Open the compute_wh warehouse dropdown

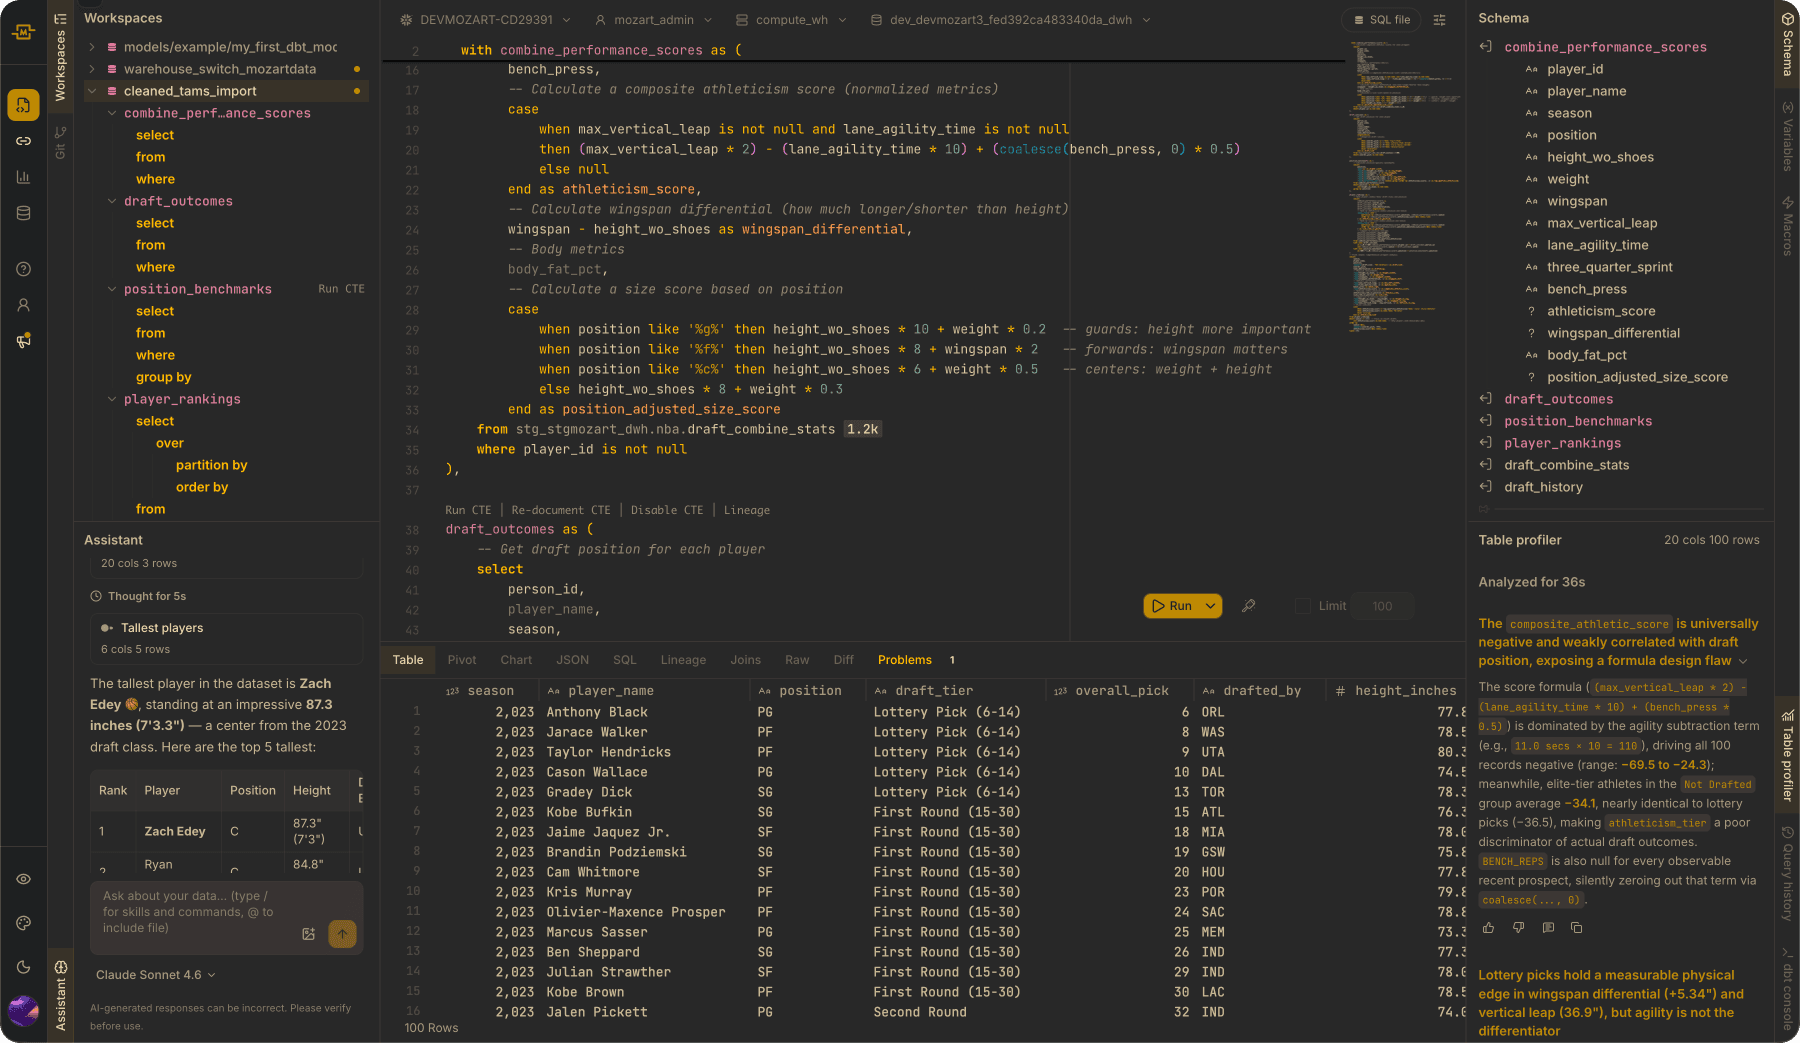pos(791,20)
